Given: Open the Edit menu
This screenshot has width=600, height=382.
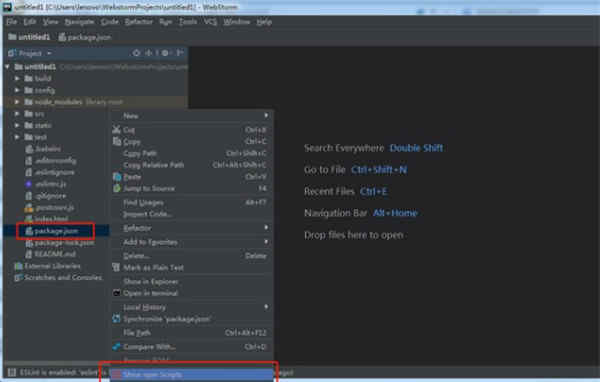Looking at the screenshot, I should (29, 22).
